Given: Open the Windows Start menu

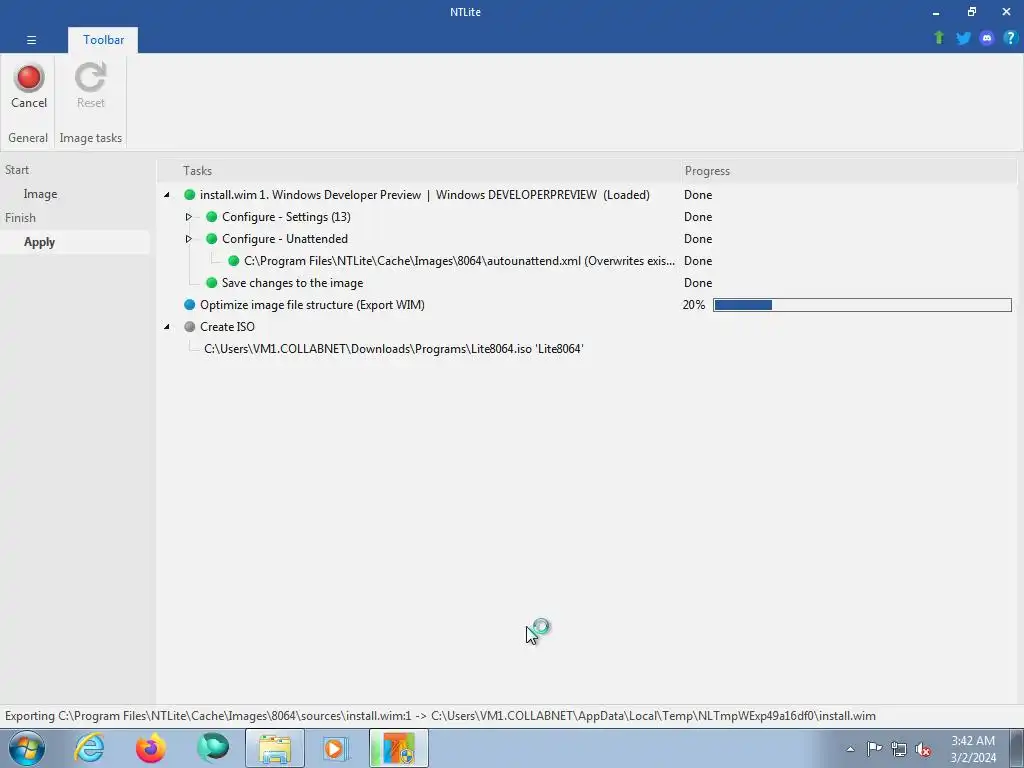Looking at the screenshot, I should pos(26,748).
